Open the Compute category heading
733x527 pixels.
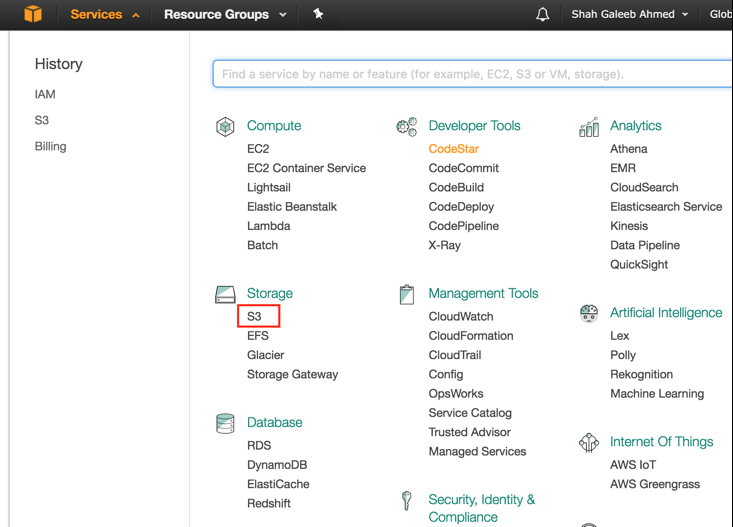[274, 126]
